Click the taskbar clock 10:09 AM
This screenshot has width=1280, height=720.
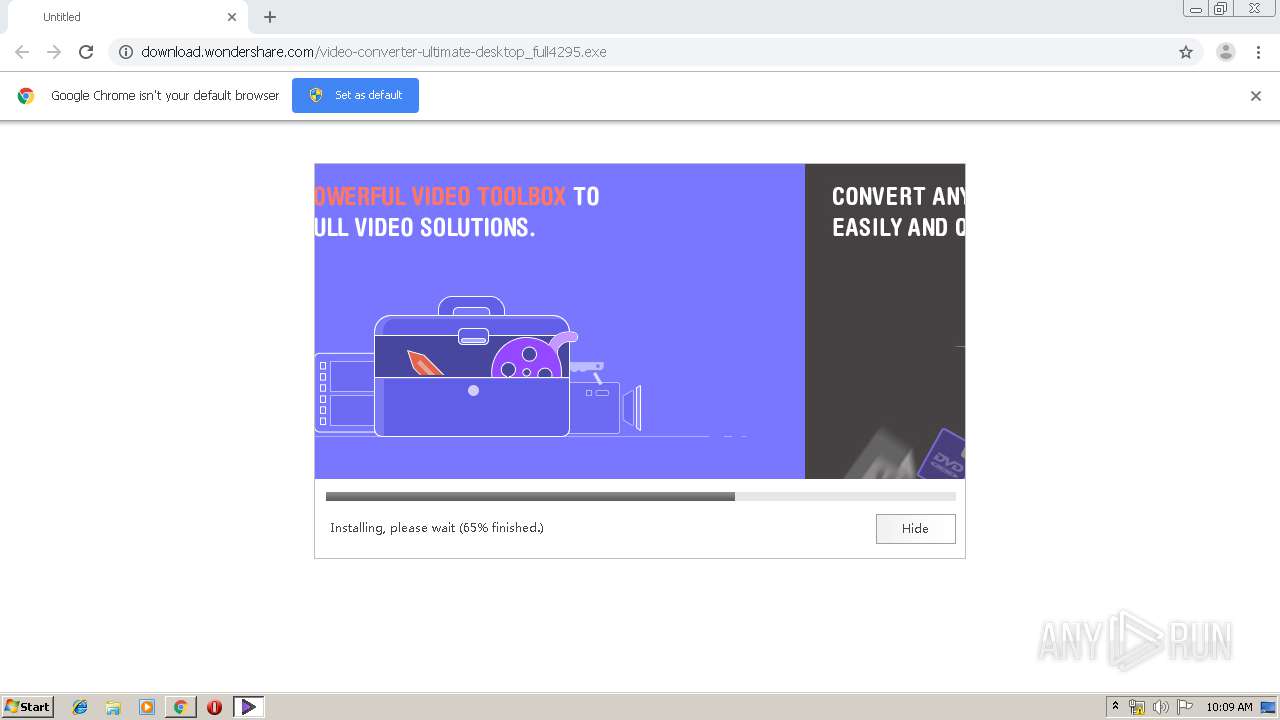coord(1229,707)
